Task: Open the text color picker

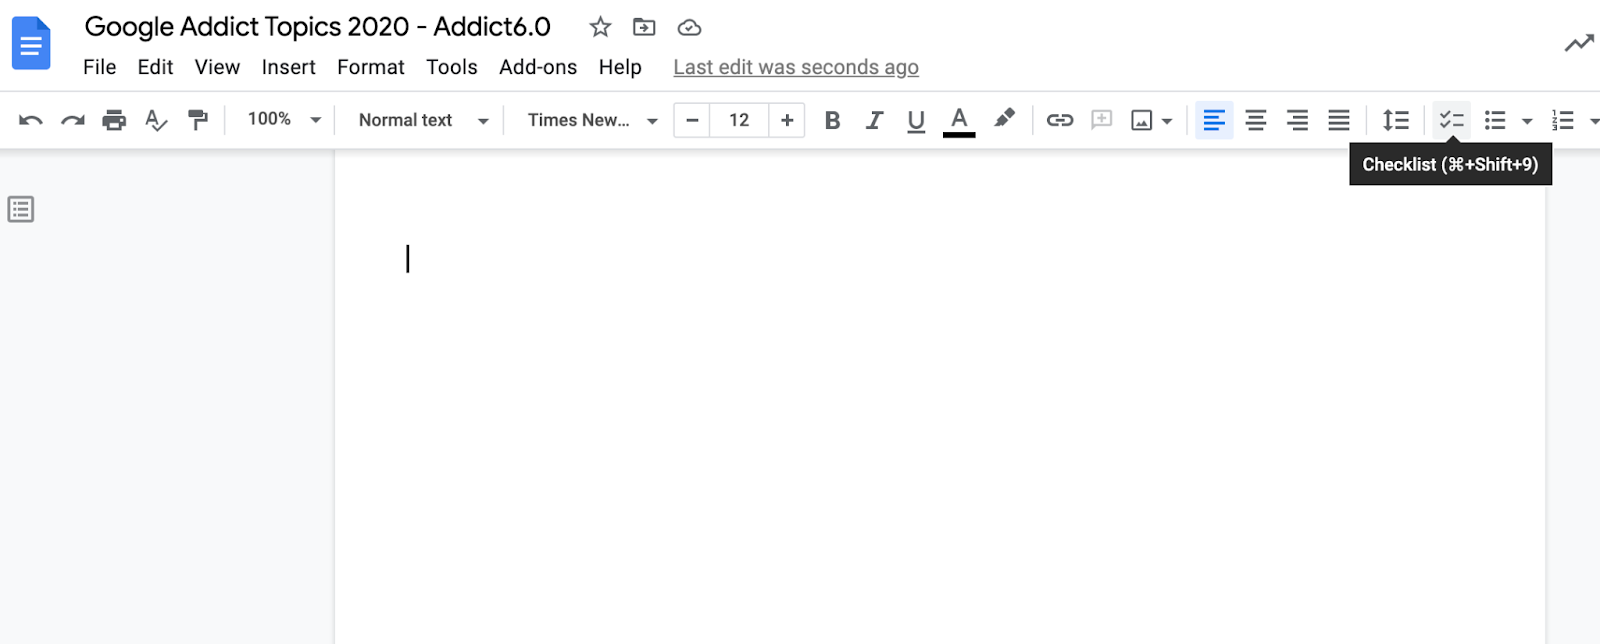Action: [x=959, y=120]
